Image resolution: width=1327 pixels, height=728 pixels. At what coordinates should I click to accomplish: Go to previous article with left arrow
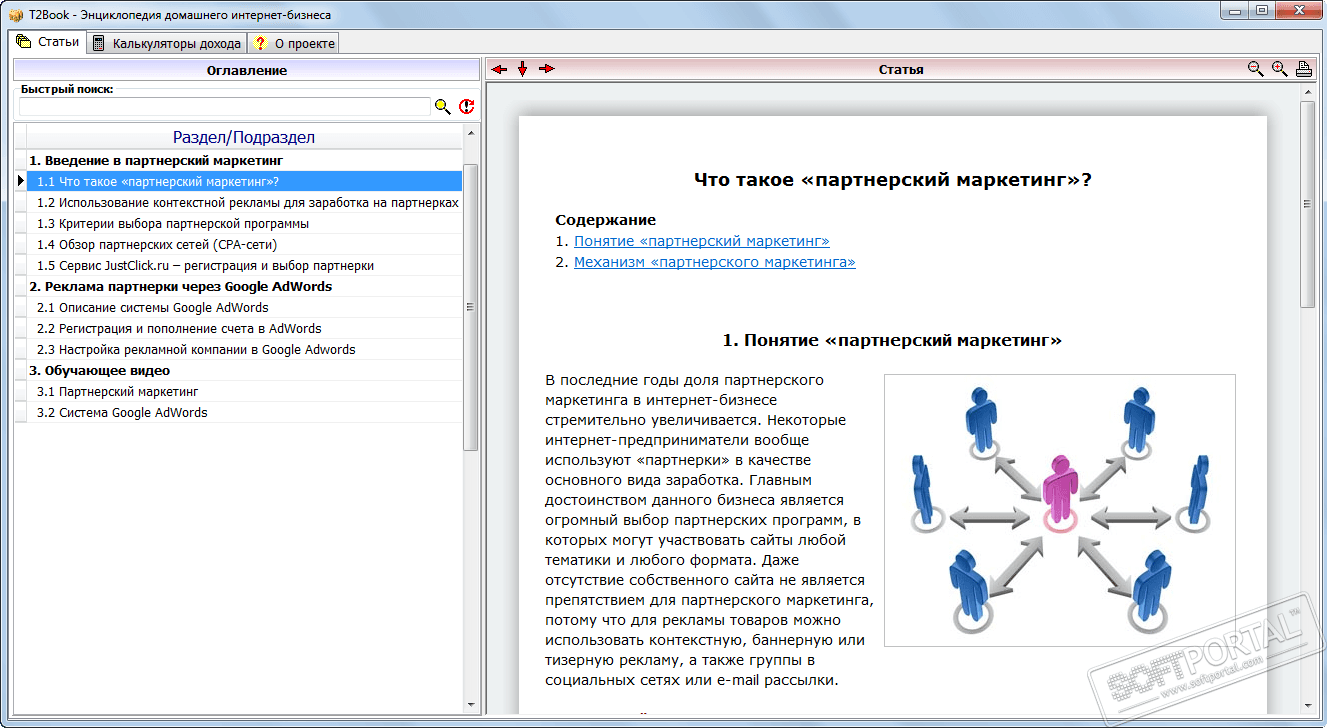pyautogui.click(x=499, y=69)
